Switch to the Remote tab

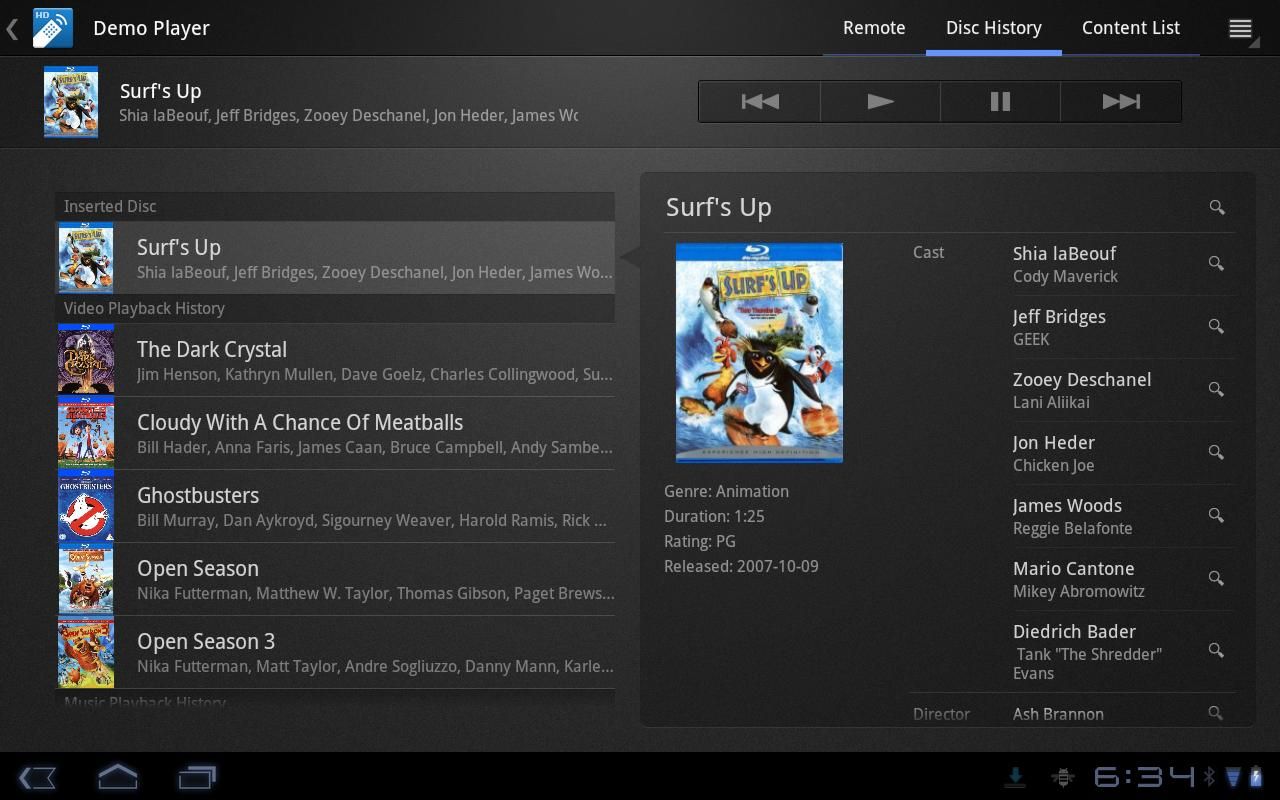[873, 27]
